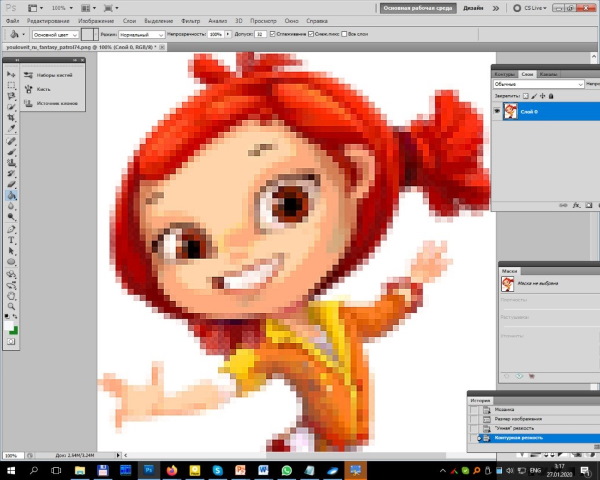Screen dimensions: 600x480
Task: Enable the Все слои checkbox
Action: coord(344,34)
